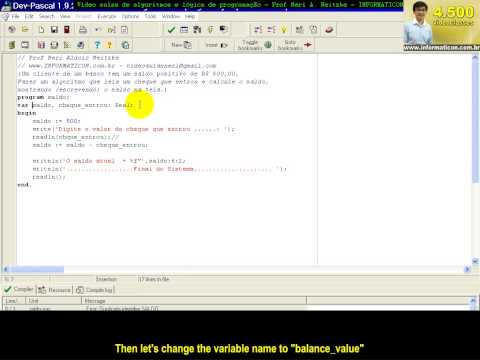Click the blue question mark help icon
This screenshot has height=360, width=480.
[x=97, y=45]
